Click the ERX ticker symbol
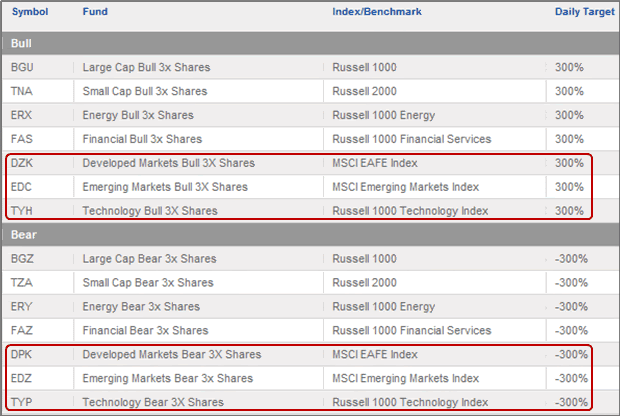Image resolution: width=620 pixels, height=416 pixels. click(x=21, y=115)
